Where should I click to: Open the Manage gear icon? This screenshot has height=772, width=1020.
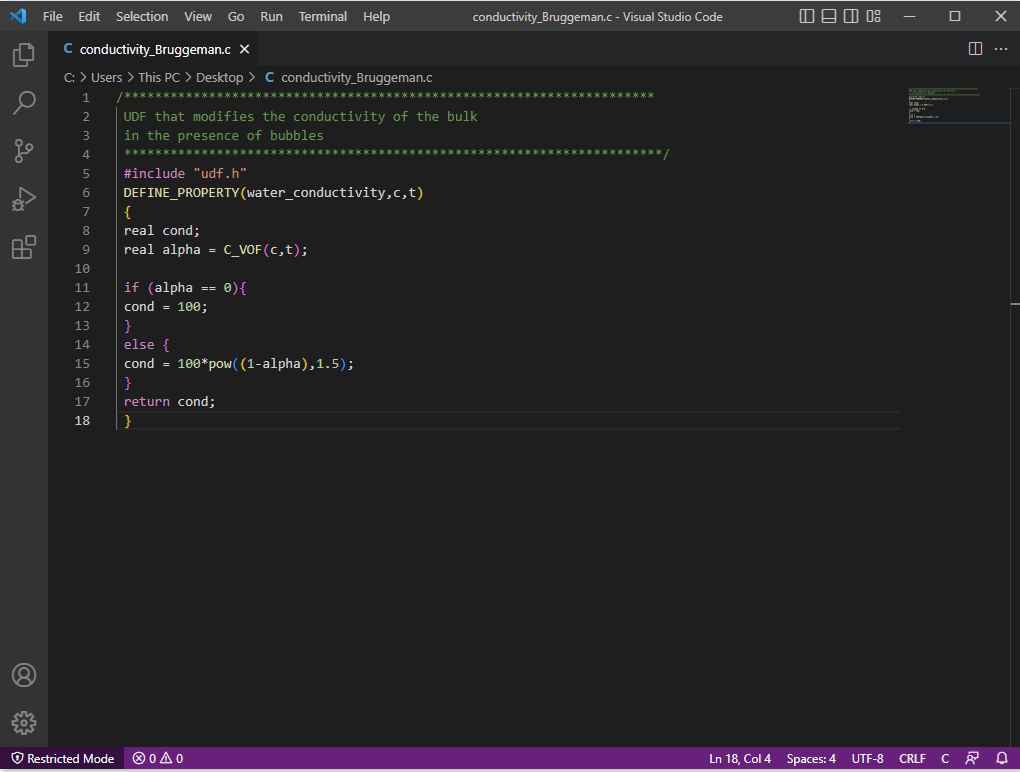tap(24, 723)
